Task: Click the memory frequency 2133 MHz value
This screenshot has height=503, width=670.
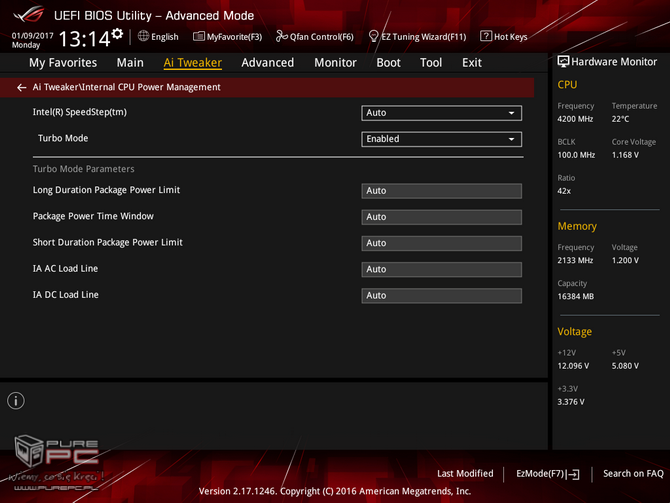Action: (x=575, y=260)
